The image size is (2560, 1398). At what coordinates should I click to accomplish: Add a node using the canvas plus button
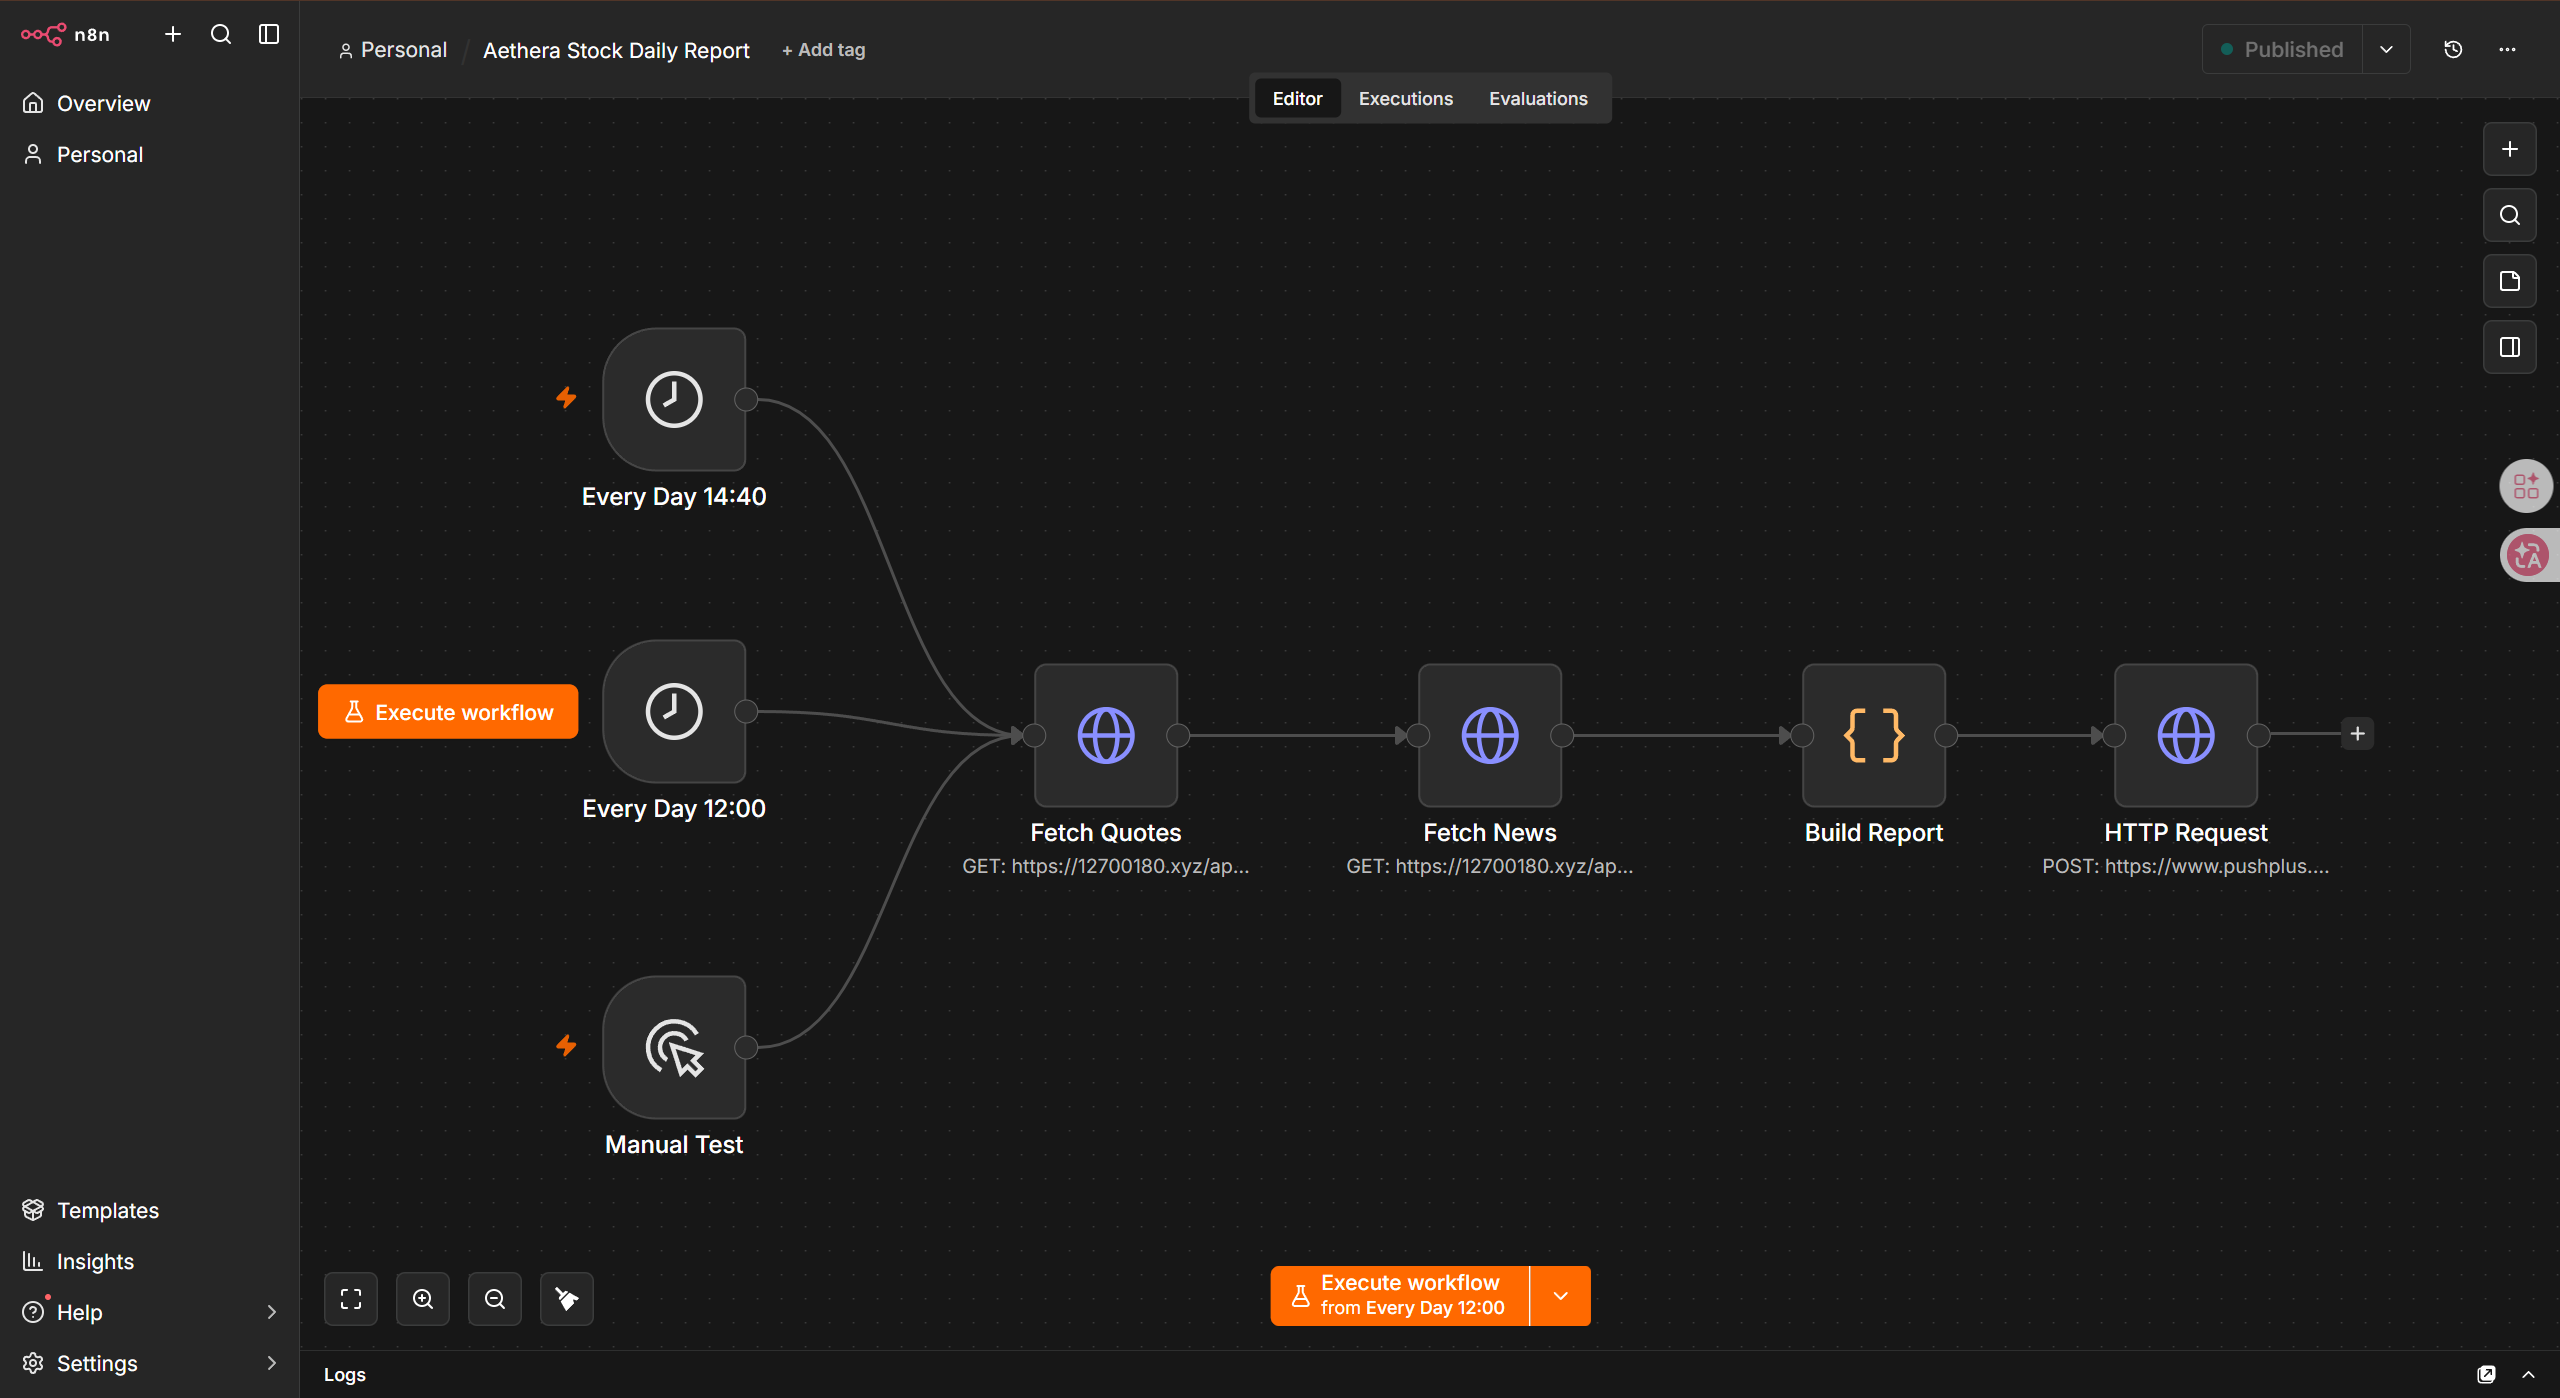coord(2510,149)
